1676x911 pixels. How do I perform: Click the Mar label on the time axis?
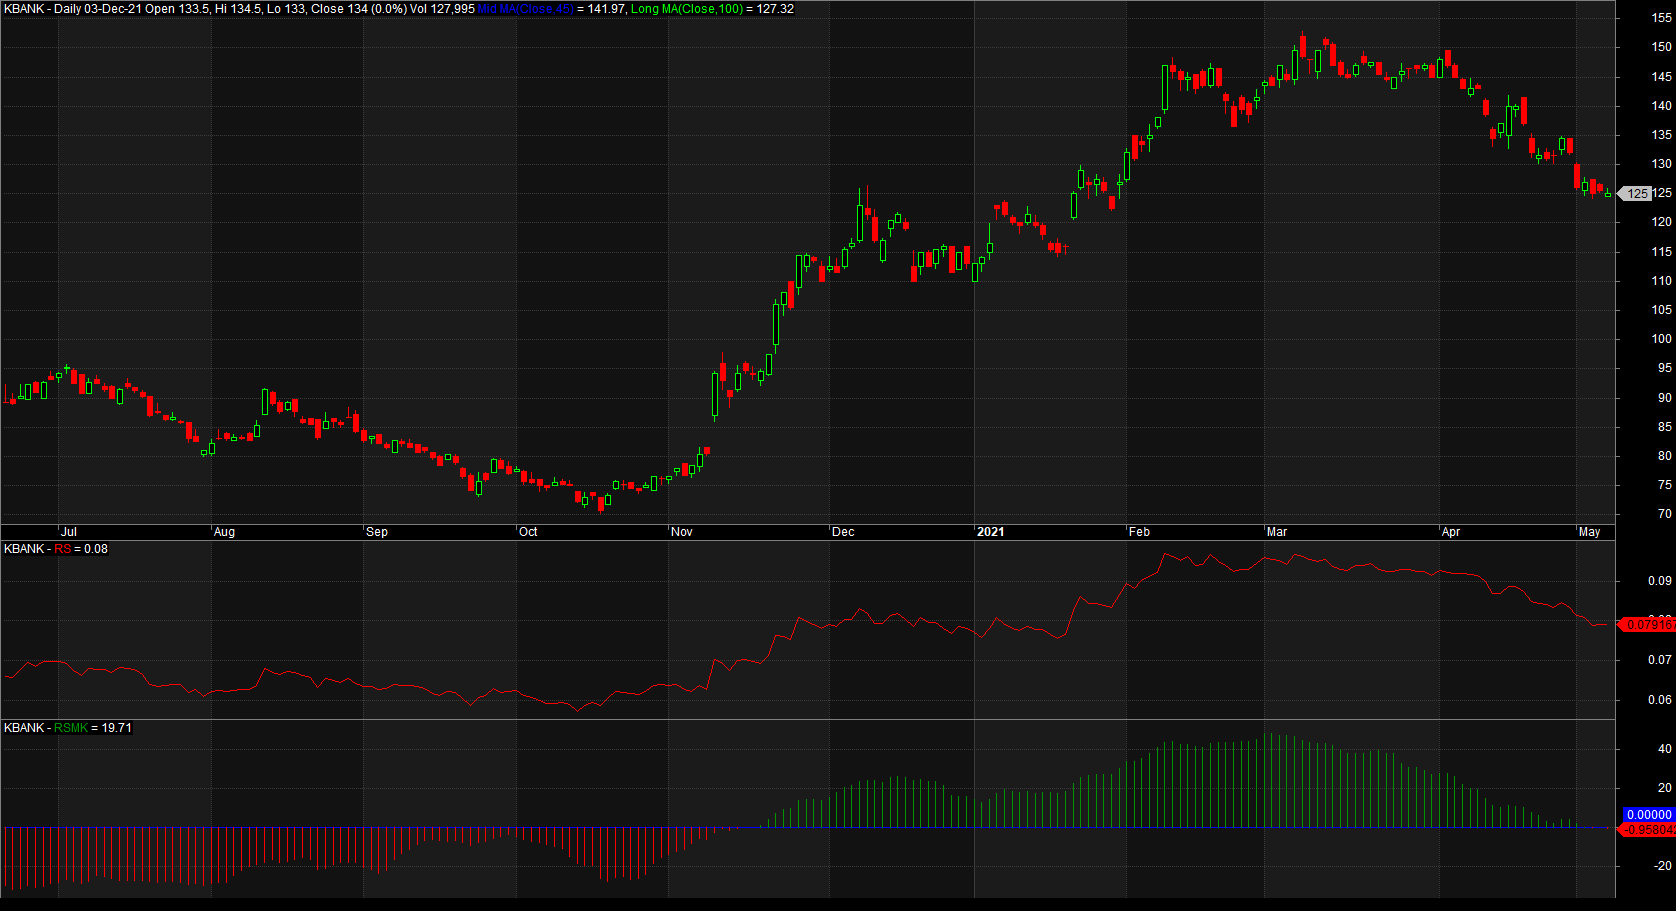coord(1277,532)
